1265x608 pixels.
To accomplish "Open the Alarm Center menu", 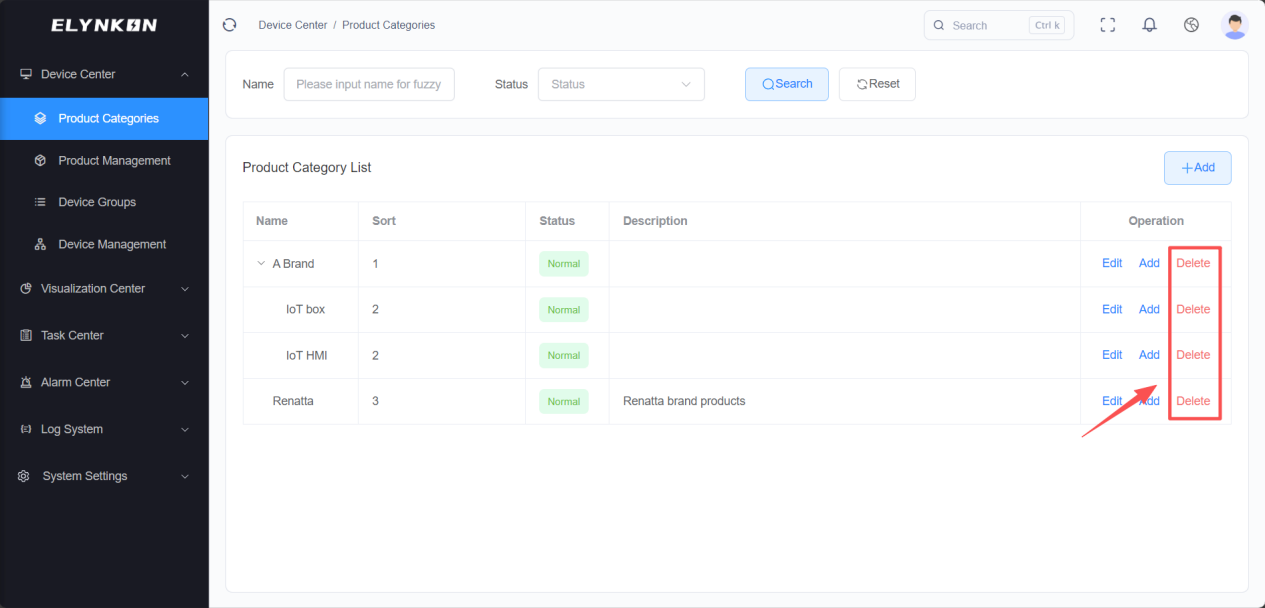I will coord(104,382).
